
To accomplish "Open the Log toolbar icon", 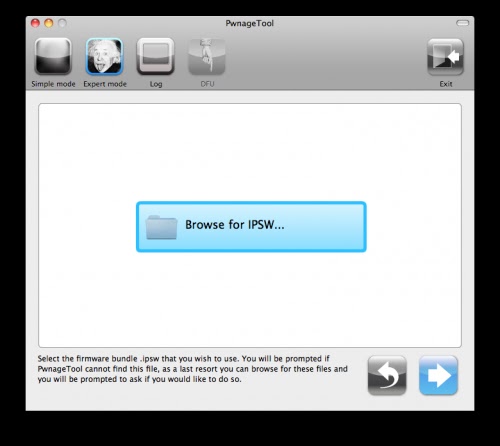I will 156,56.
